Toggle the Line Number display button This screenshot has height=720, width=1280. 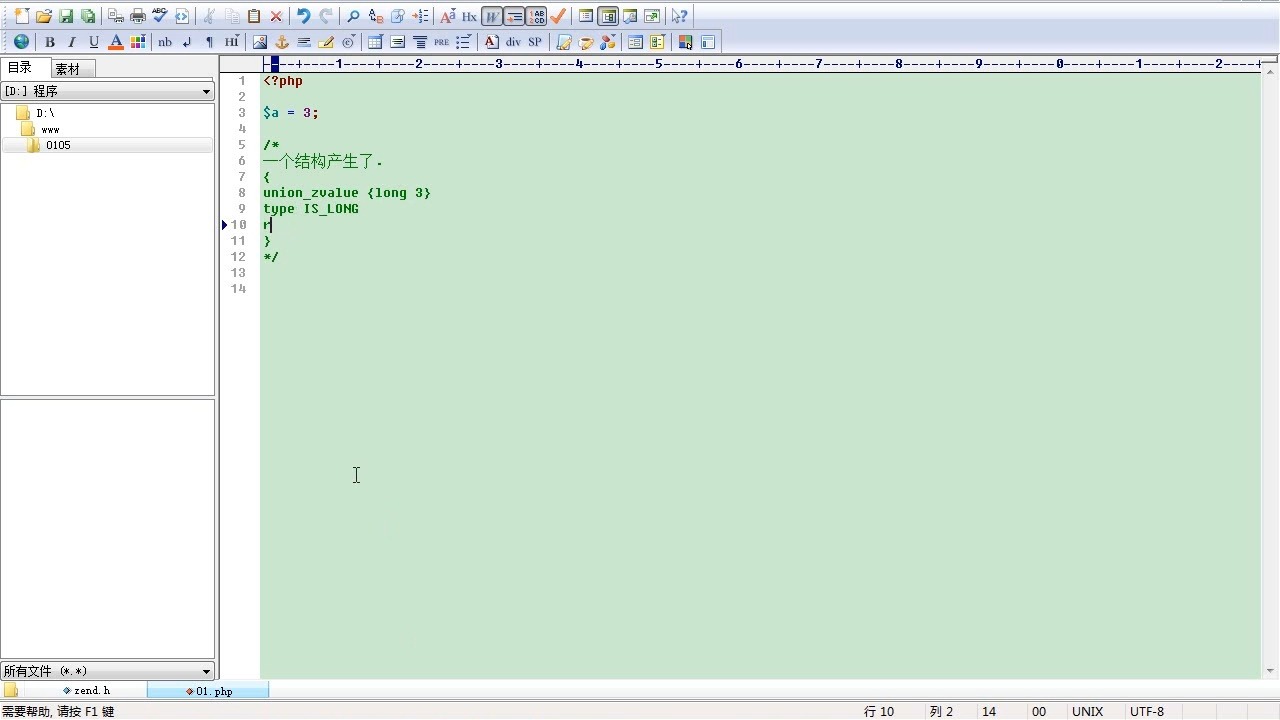point(536,16)
